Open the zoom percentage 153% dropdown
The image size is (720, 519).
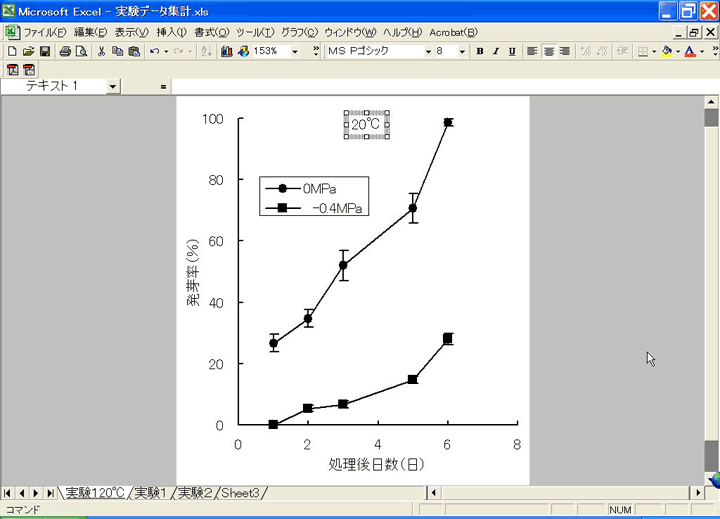(x=295, y=51)
